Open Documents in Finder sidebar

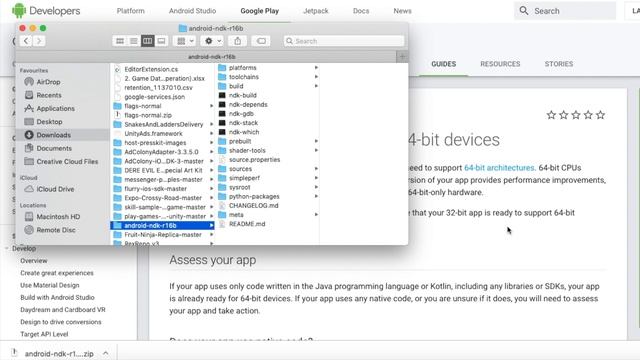coord(54,148)
